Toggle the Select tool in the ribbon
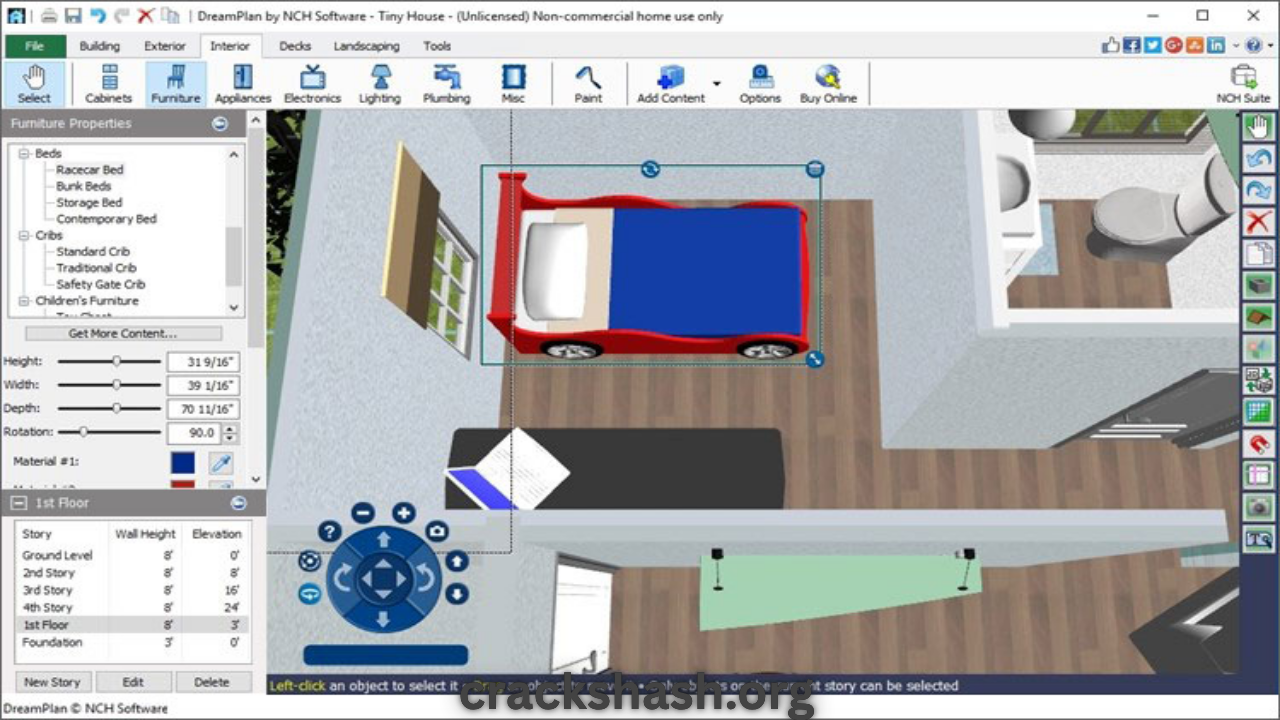1280x720 pixels. [34, 84]
